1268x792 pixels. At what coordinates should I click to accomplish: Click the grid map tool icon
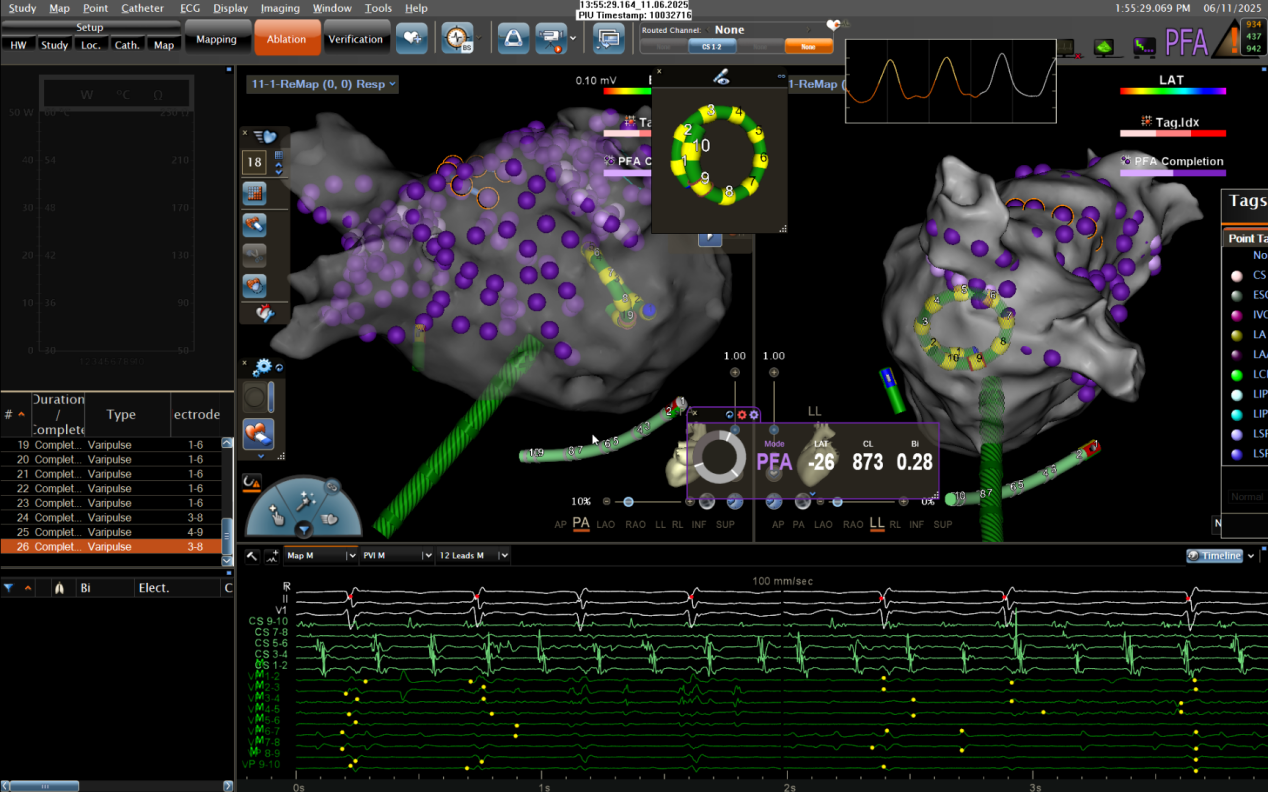[254, 193]
